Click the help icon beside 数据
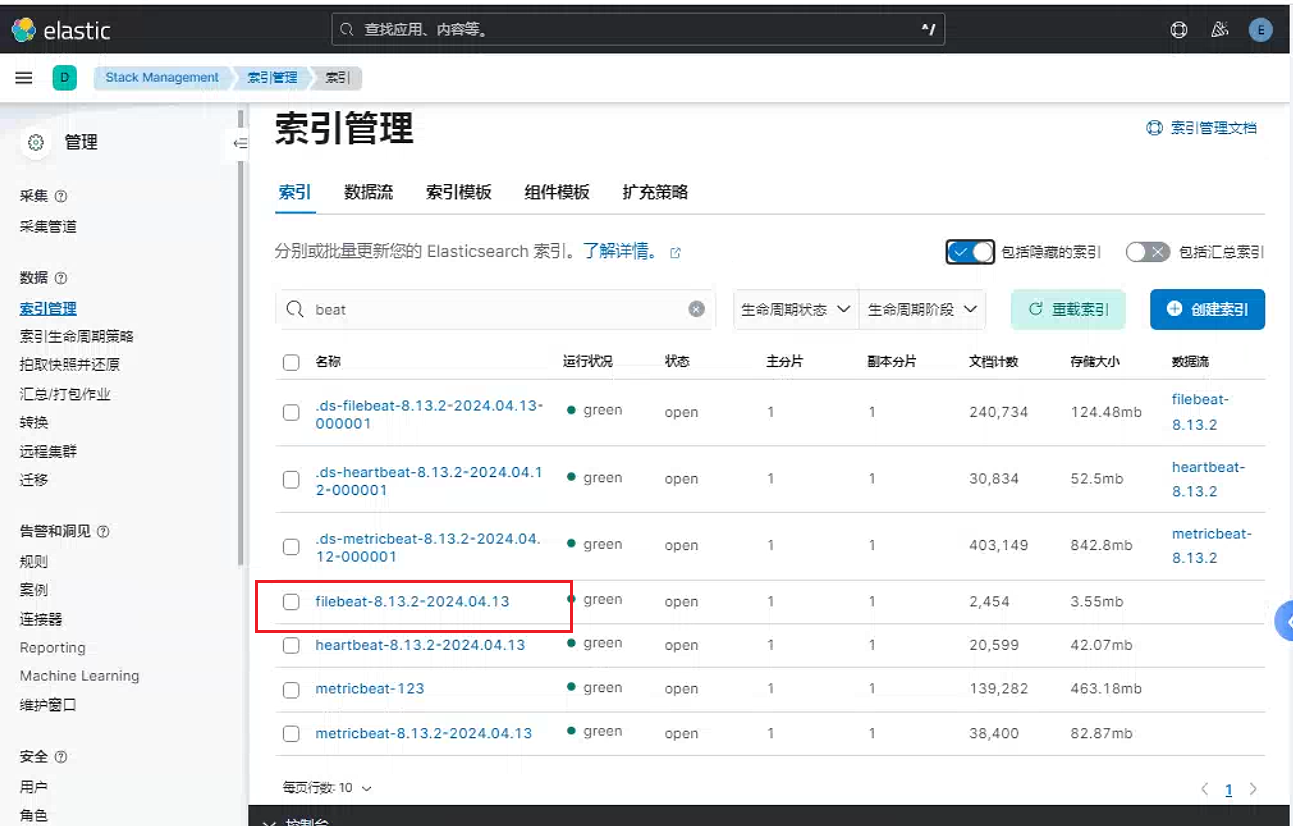 61,278
